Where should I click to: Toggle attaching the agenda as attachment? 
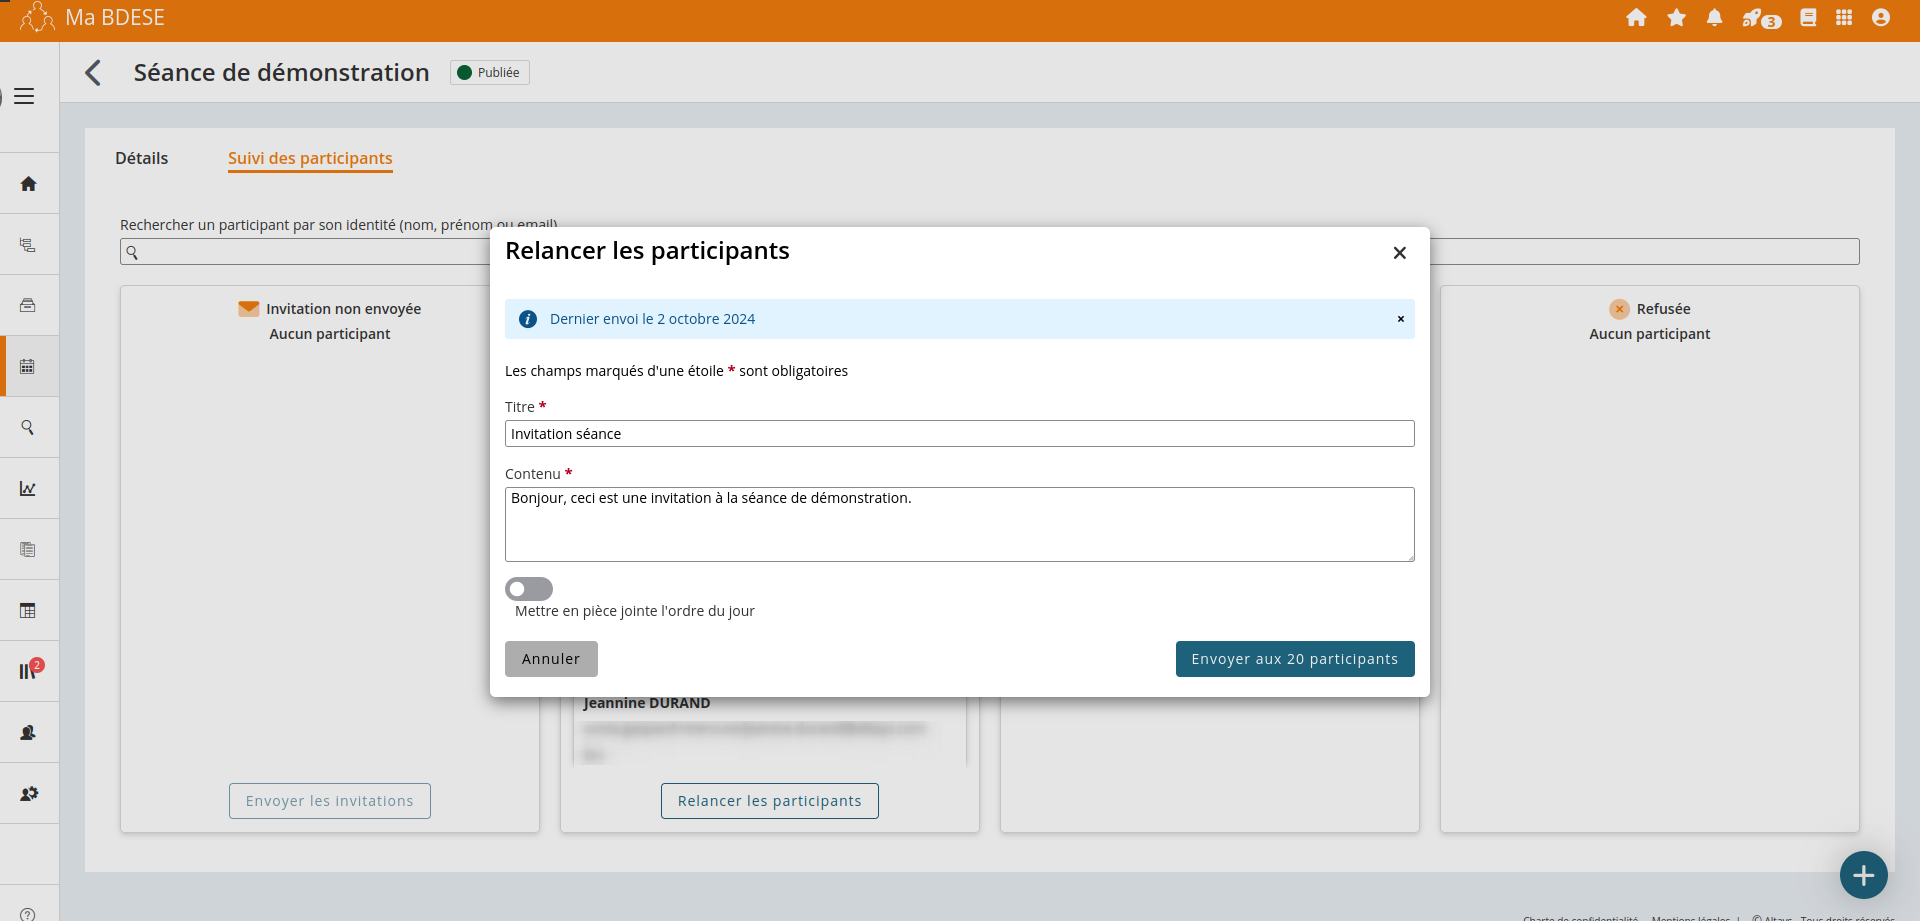click(529, 589)
